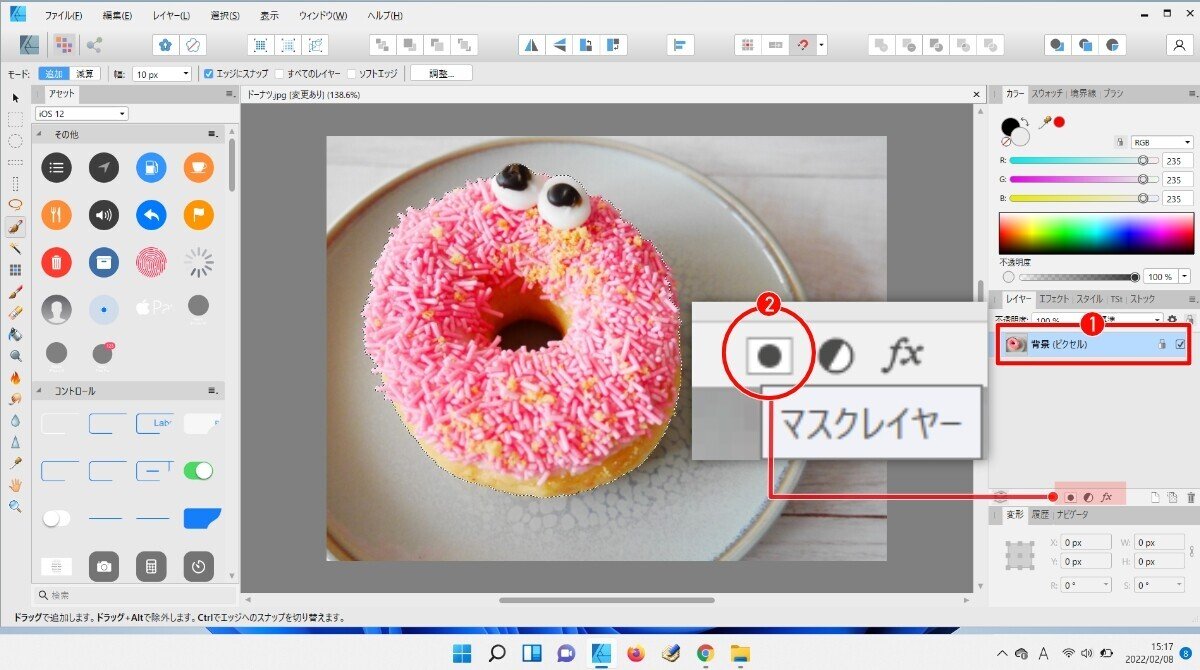The image size is (1200, 670).
Task: Click the mask layer icon in the popup
Action: click(x=771, y=355)
